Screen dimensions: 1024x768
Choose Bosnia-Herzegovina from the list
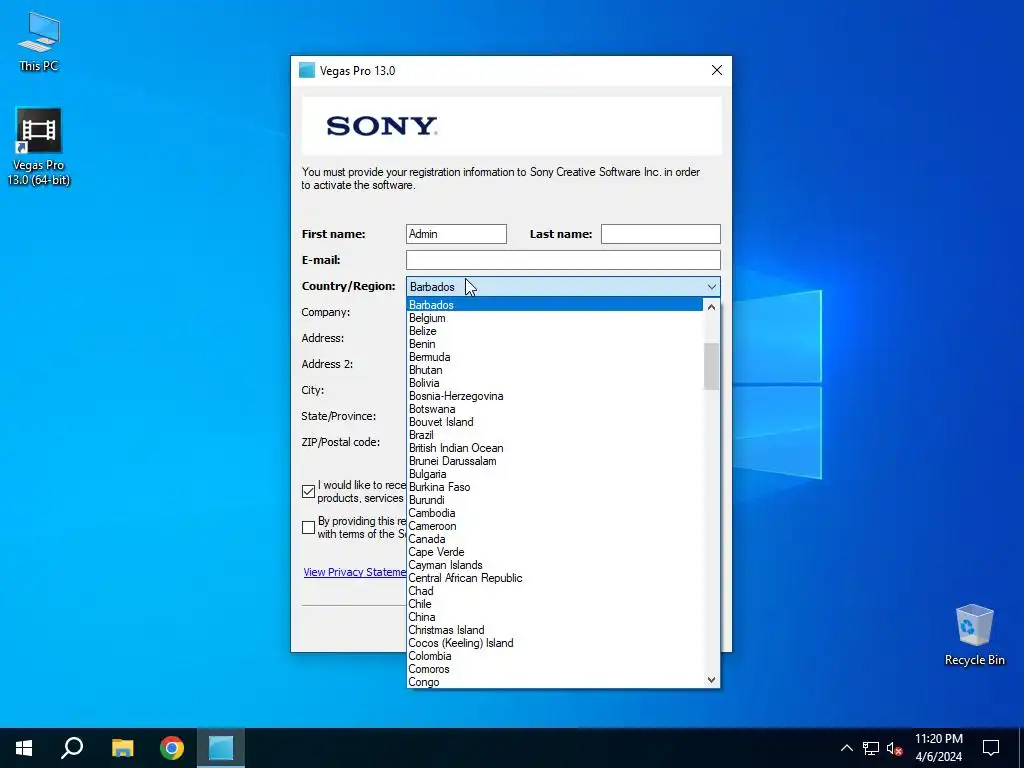[x=555, y=396]
